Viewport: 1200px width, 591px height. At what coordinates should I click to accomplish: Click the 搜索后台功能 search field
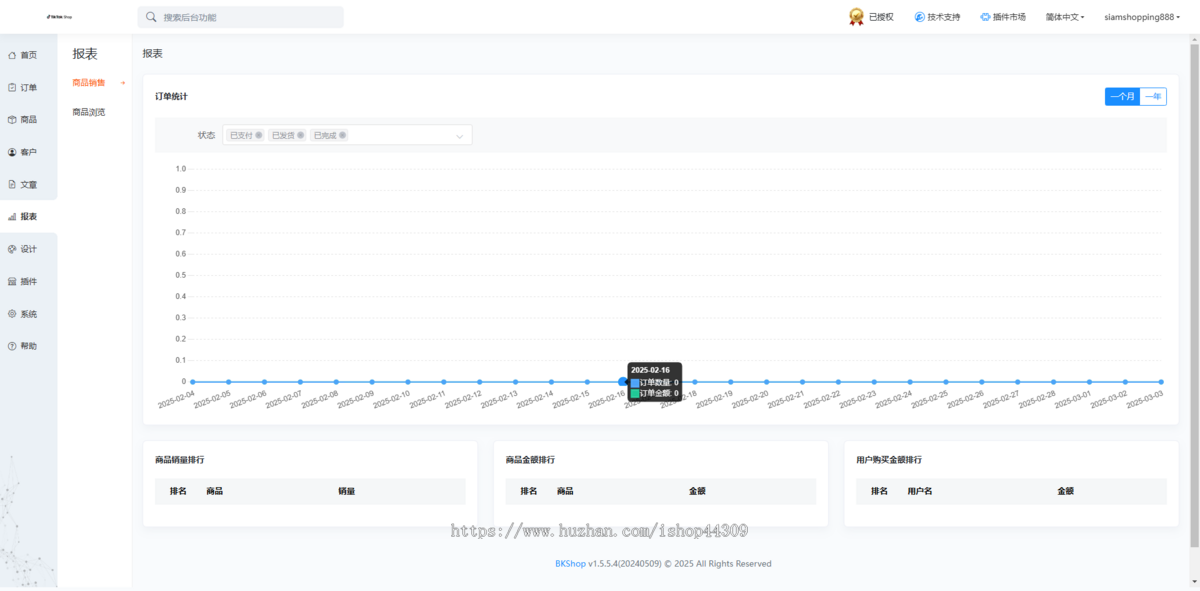click(240, 17)
